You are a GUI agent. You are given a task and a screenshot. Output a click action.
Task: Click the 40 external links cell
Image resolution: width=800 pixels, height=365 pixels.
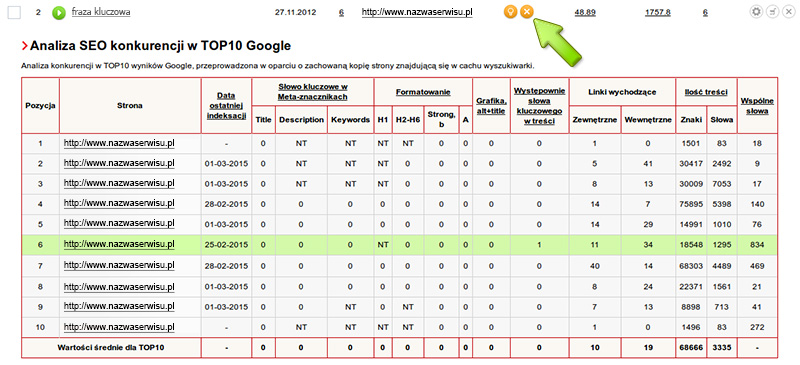pos(595,266)
